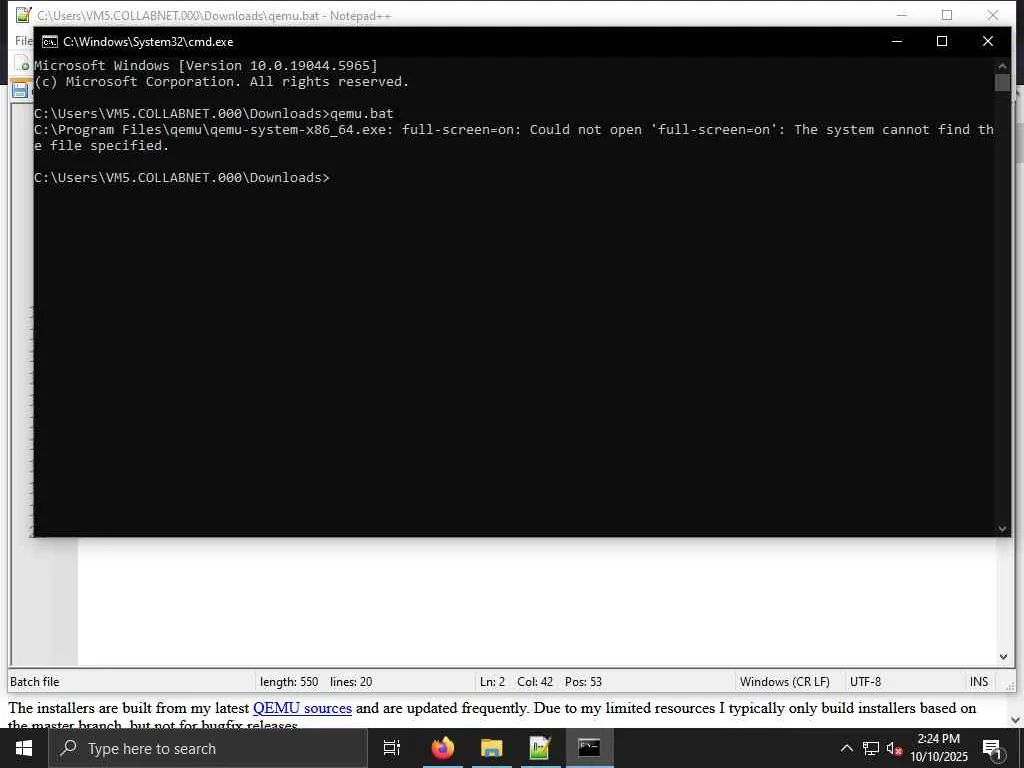The image size is (1024, 768).
Task: Maximize the Notepad++ window
Action: (946, 14)
